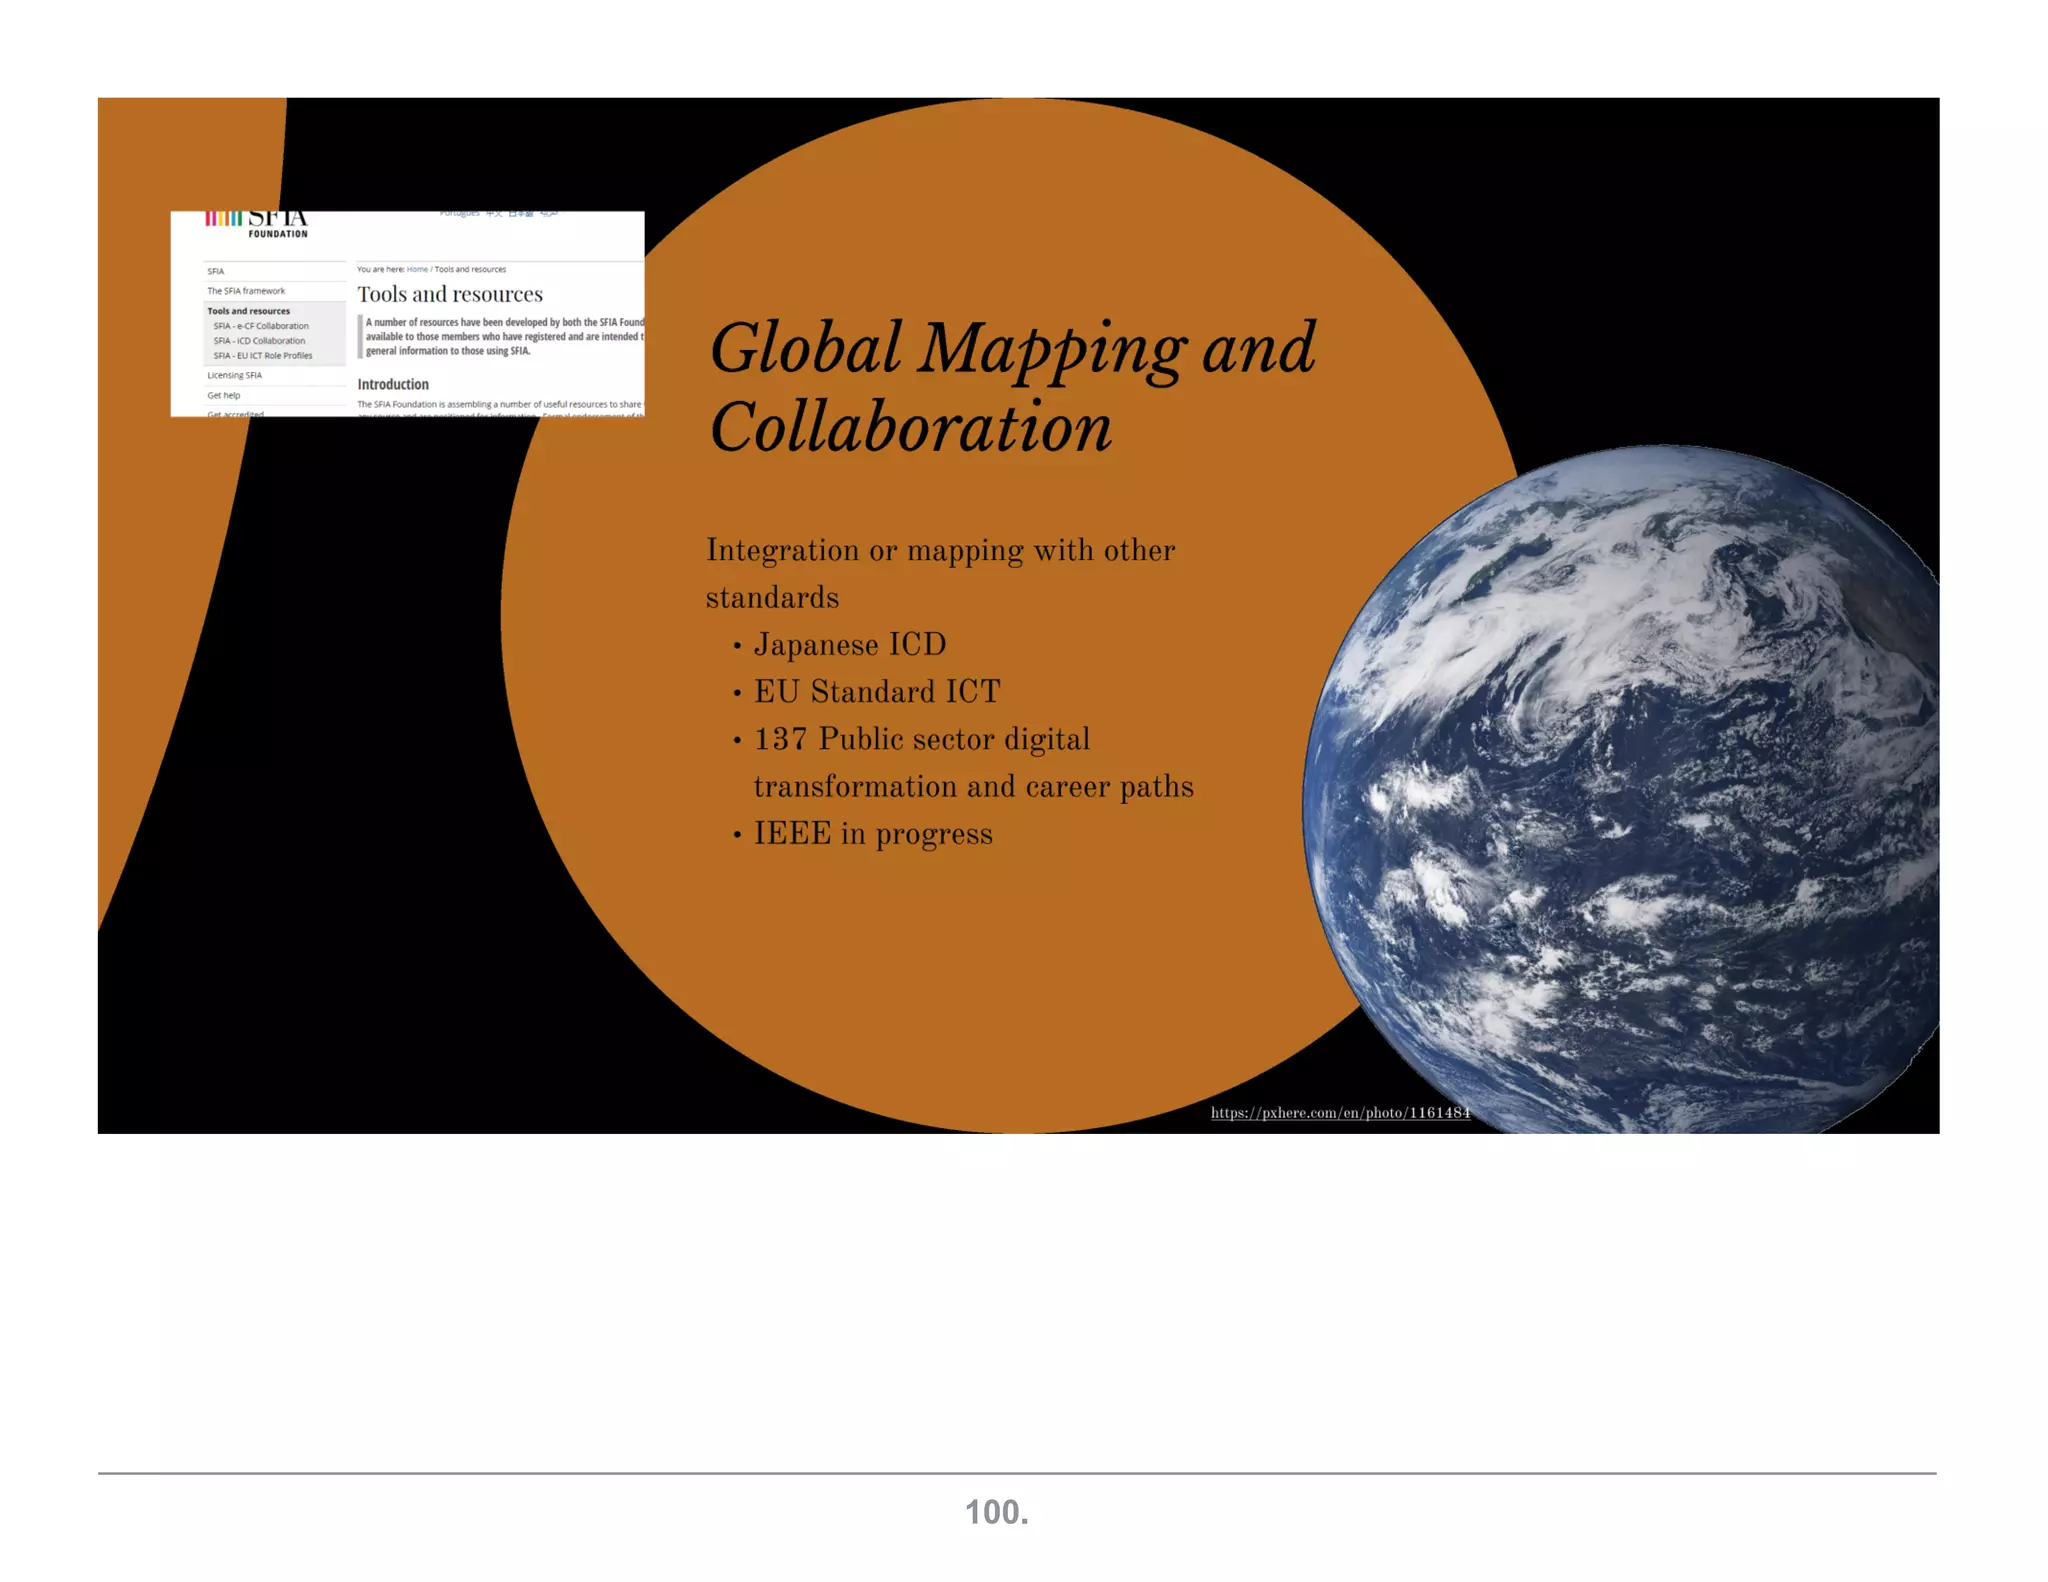
Task: Click the Tools and resources page heading
Action: tap(450, 294)
